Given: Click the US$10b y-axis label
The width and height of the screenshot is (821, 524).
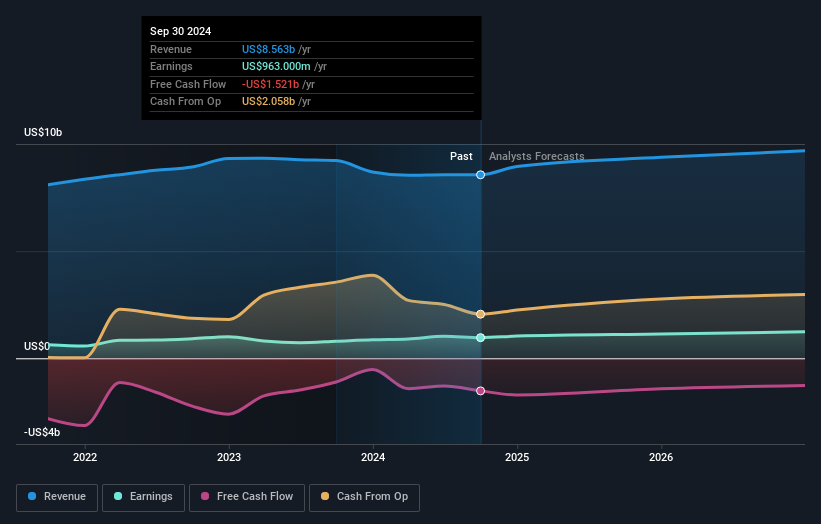Looking at the screenshot, I should pos(43,132).
